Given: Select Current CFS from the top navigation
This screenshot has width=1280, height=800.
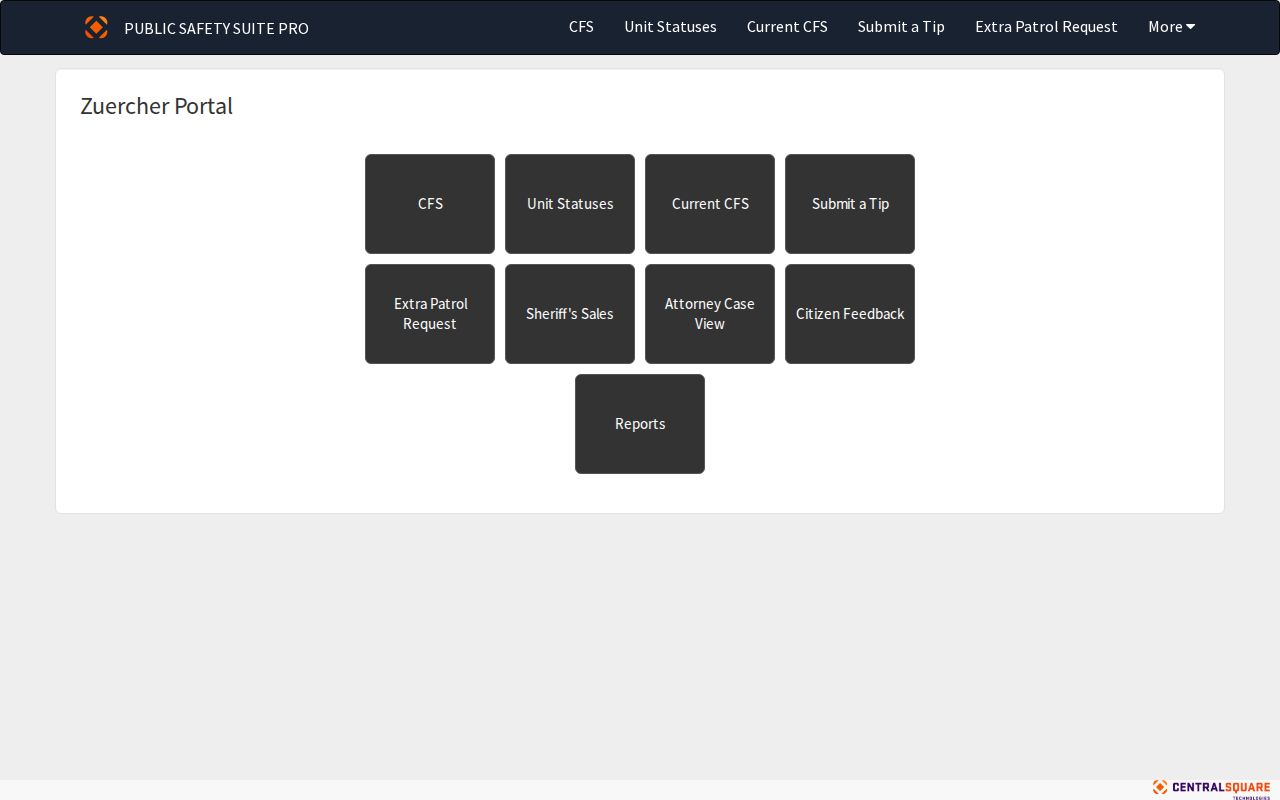Looking at the screenshot, I should [x=787, y=27].
